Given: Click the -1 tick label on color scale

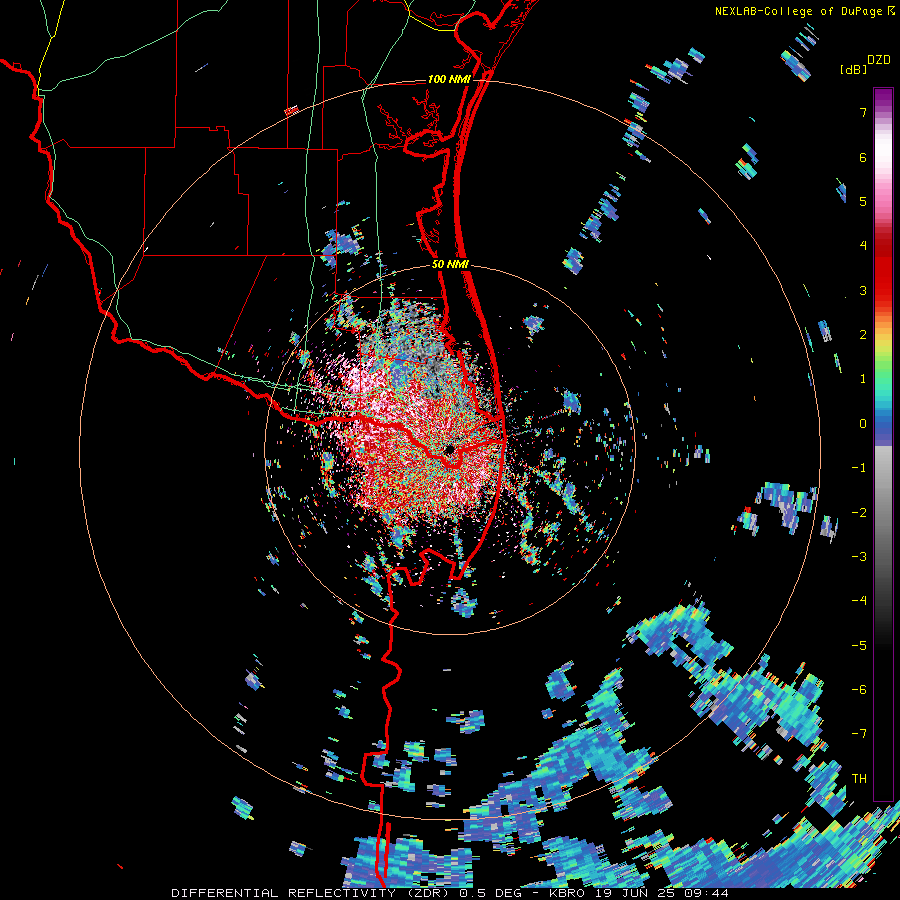Looking at the screenshot, I should click(859, 468).
